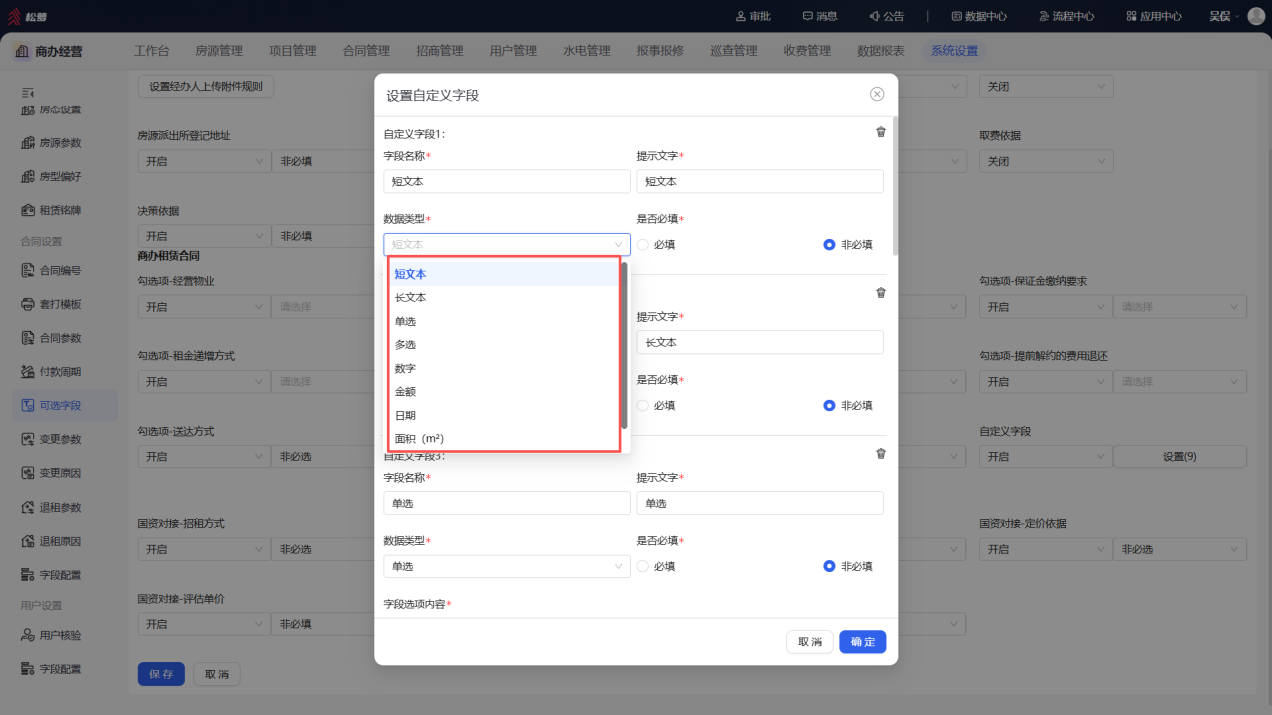1272x715 pixels.
Task: Switch to 合同管理 tab
Action: pos(366,51)
